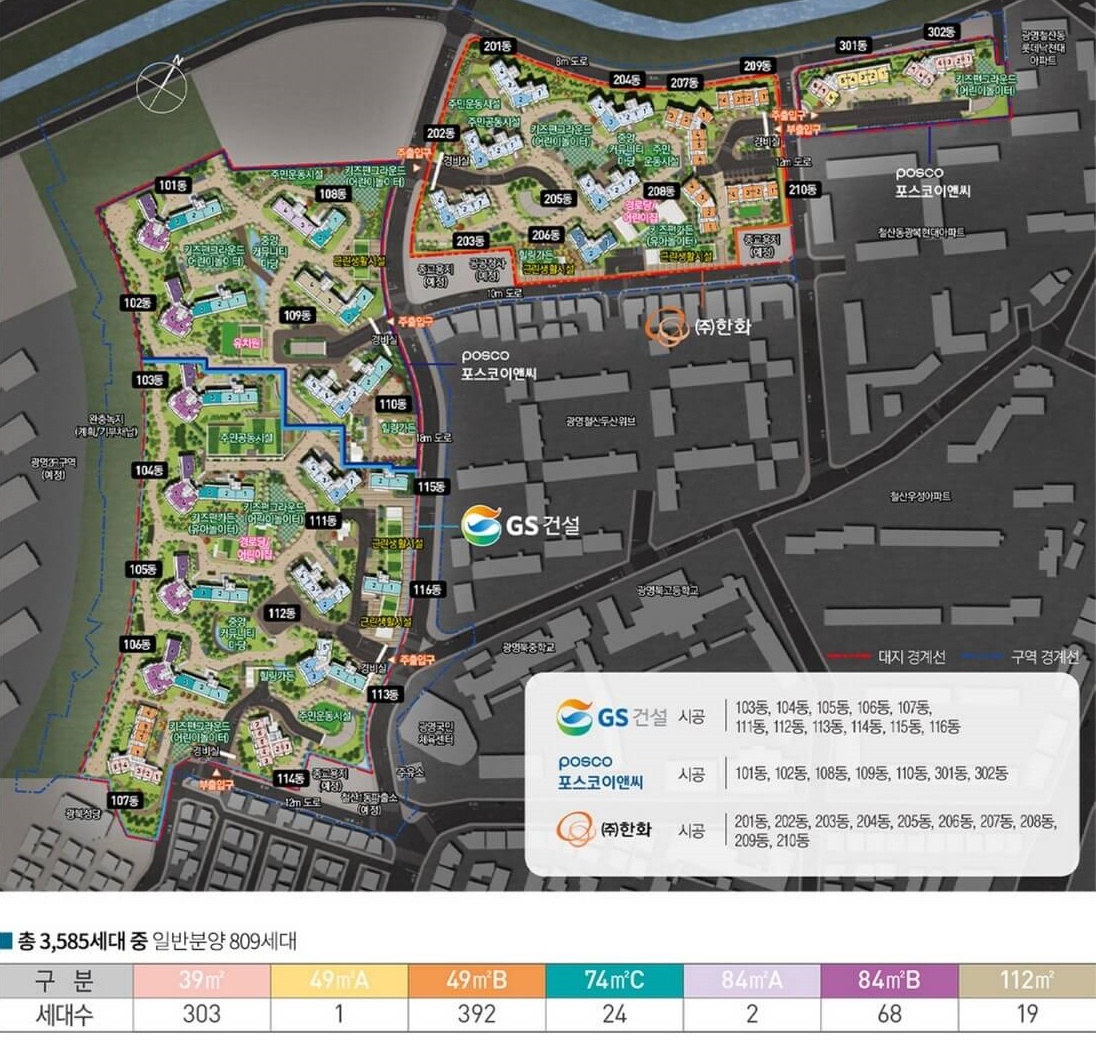Click the north compass rose icon
Screen dimensions: 1096x1049
point(161,86)
